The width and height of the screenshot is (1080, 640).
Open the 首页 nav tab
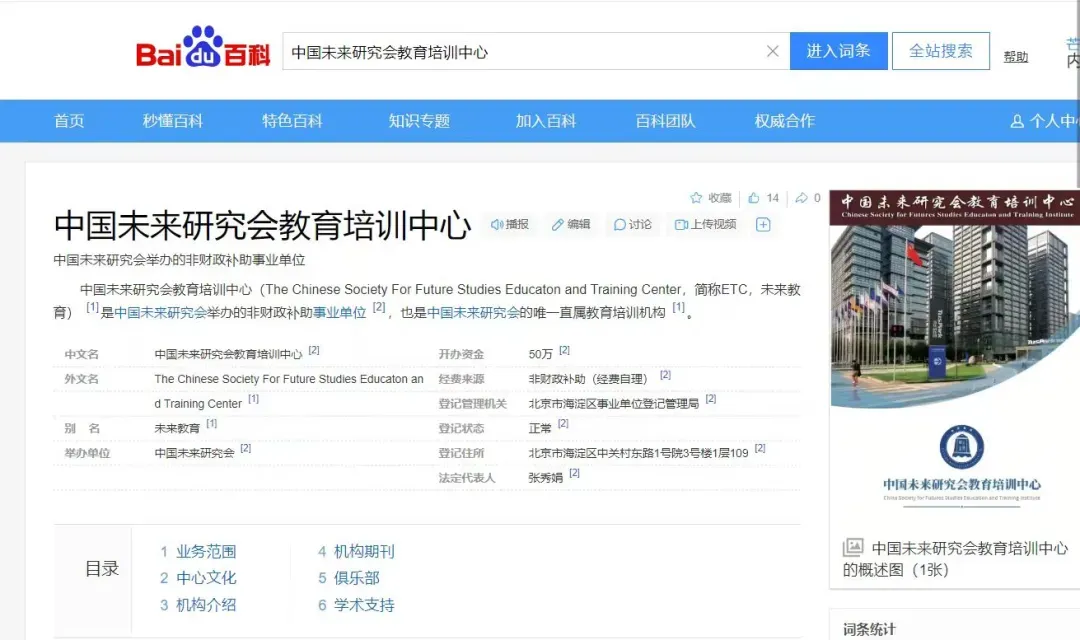coord(69,121)
